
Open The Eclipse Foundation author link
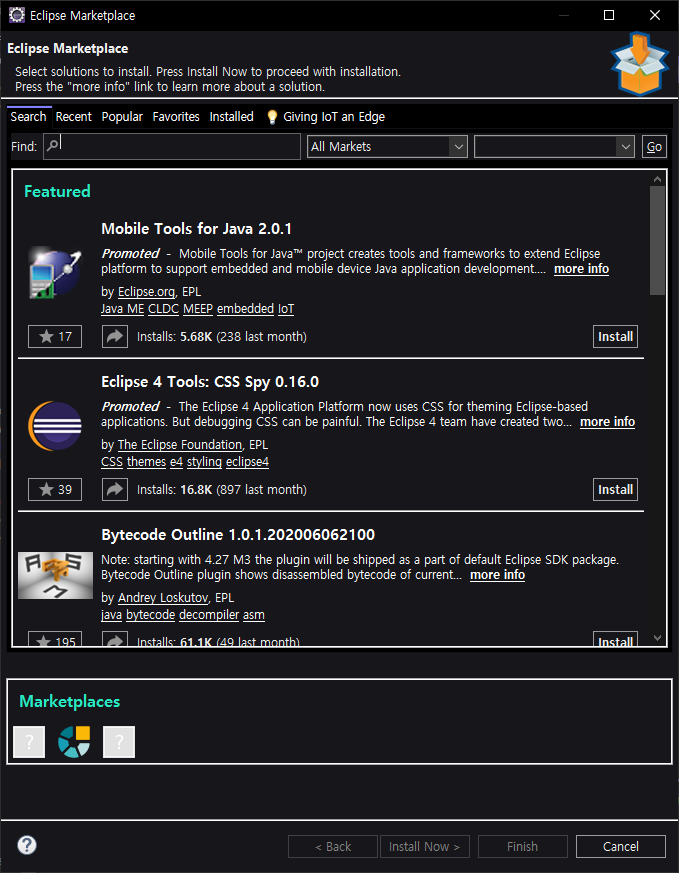point(180,445)
